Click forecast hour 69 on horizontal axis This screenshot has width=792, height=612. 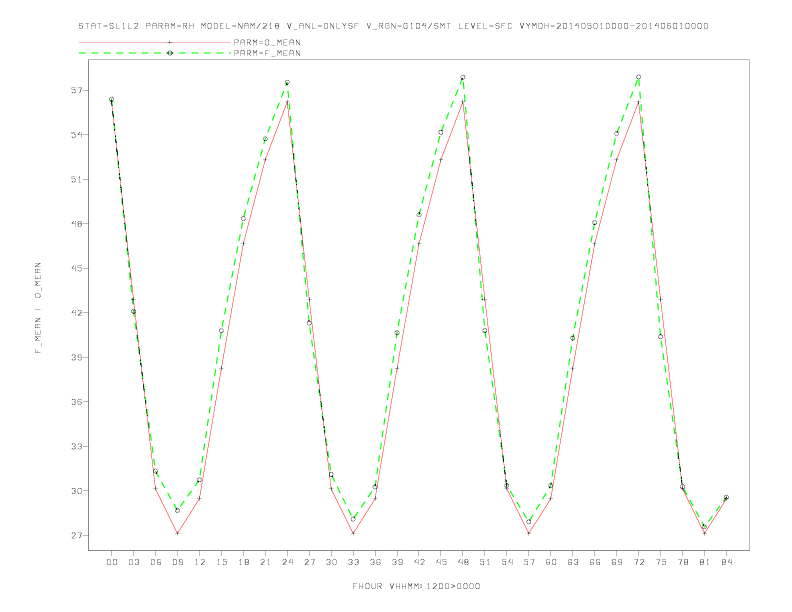pyautogui.click(x=617, y=562)
